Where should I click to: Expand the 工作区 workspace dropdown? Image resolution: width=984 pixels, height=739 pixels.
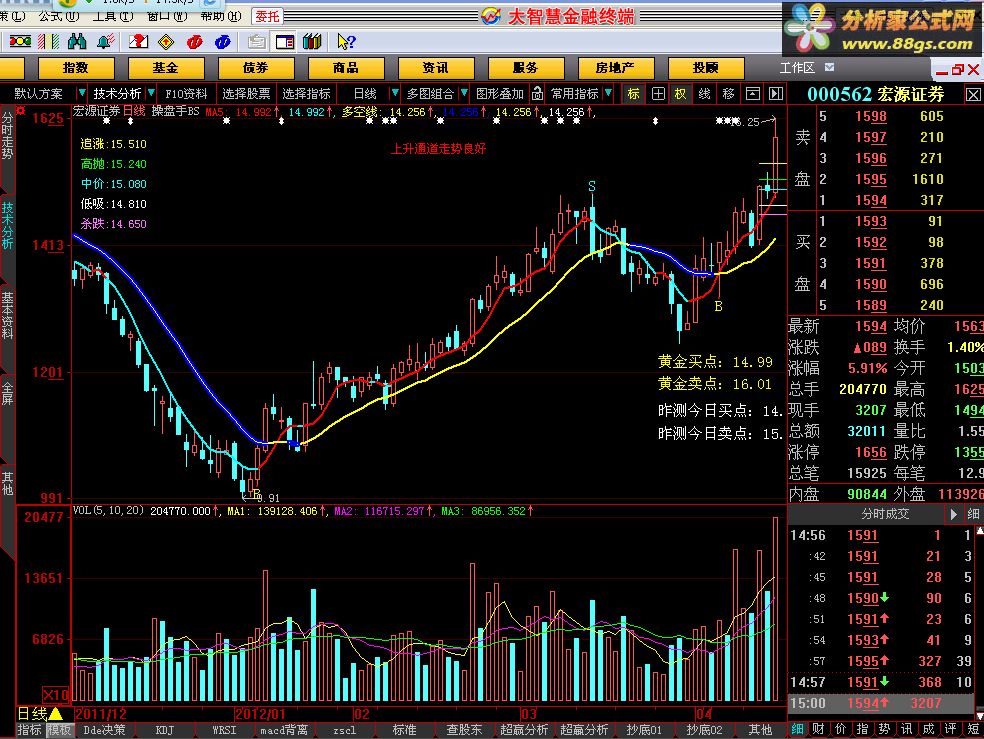coord(830,67)
